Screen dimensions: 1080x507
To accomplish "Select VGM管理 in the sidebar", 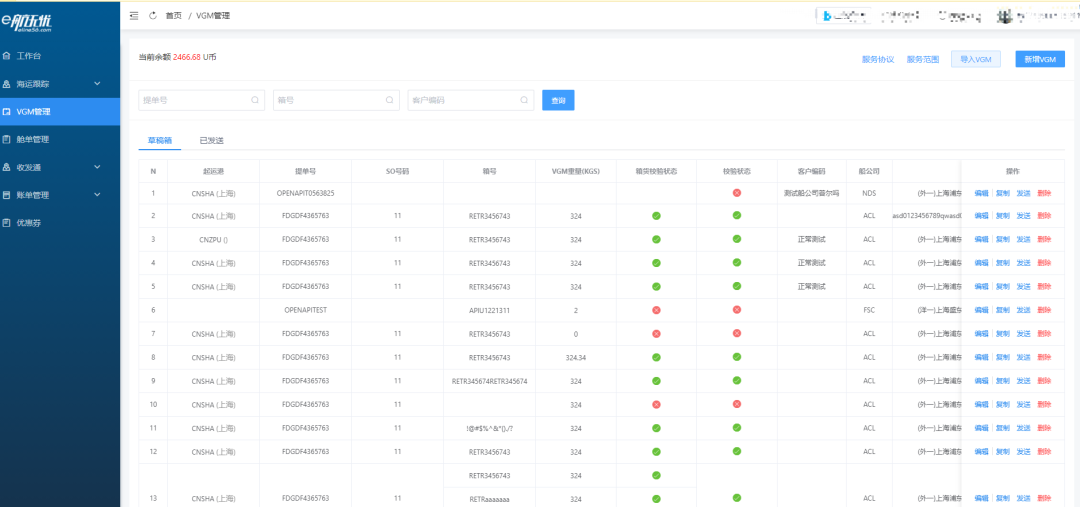I will coord(60,112).
